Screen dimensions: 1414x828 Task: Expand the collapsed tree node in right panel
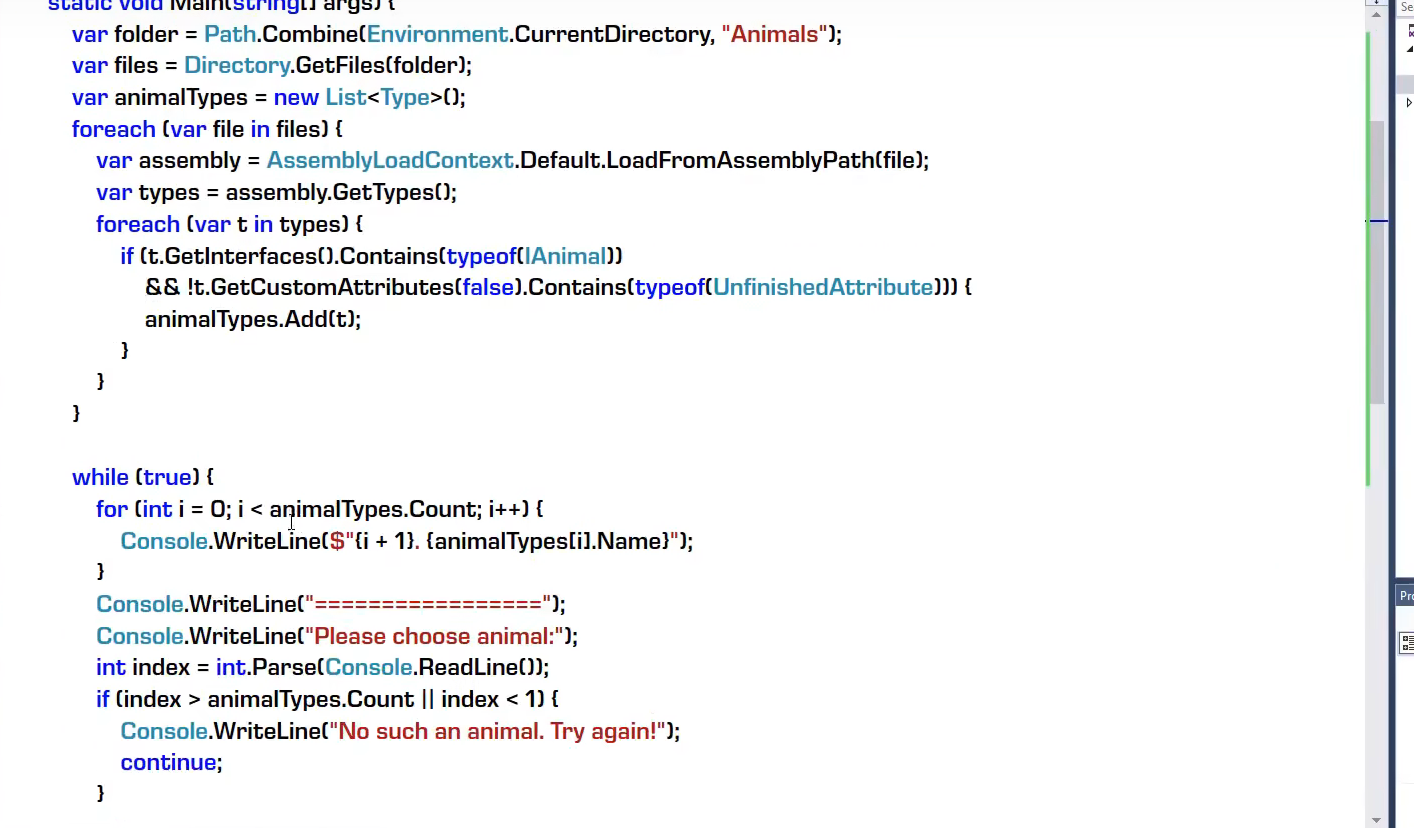click(1409, 102)
